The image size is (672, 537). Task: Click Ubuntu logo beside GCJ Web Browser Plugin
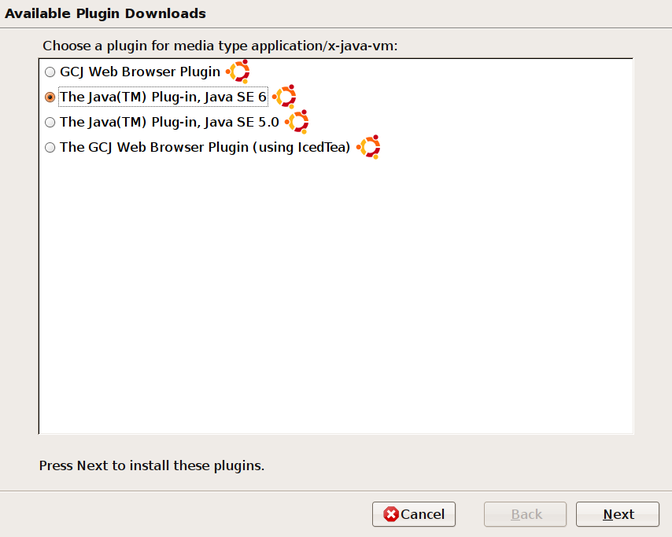237,72
